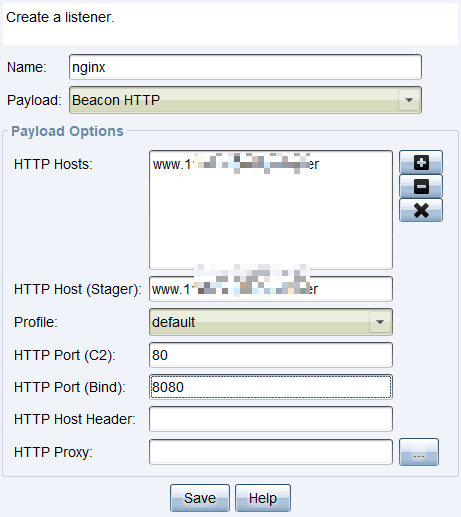This screenshot has width=461, height=517.
Task: Open HTTP Proxy settings via ellipsis button
Action: pos(419,452)
